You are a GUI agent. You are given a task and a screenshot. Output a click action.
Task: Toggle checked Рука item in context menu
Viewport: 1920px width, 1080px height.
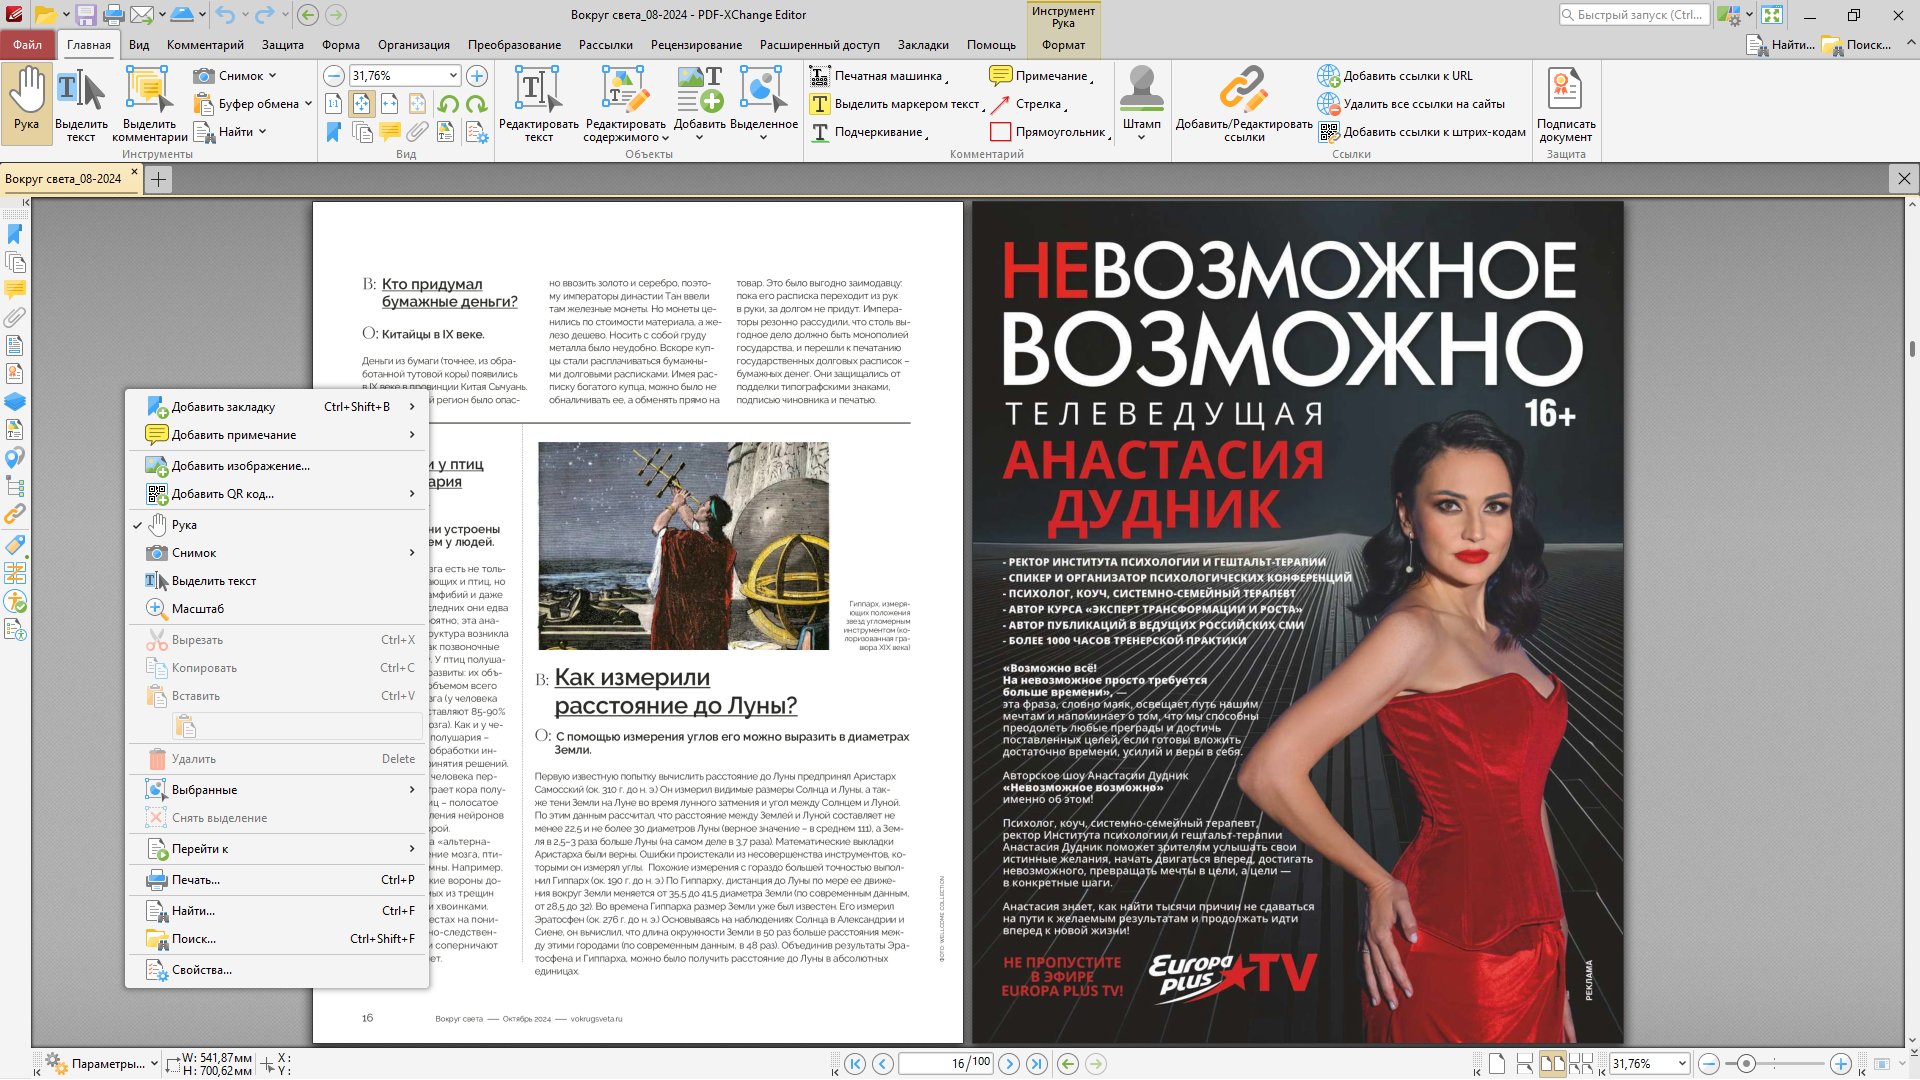(278, 525)
